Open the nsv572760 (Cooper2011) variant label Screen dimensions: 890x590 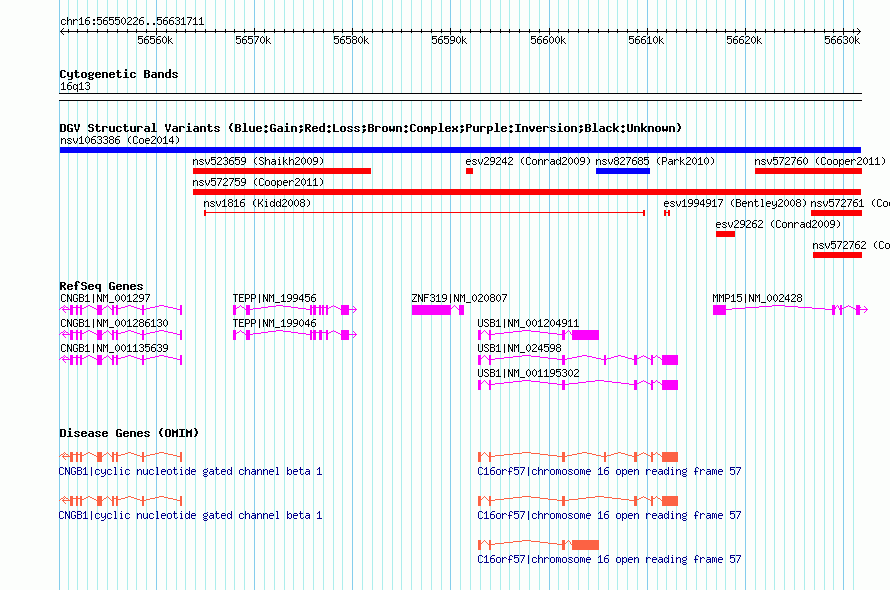pos(820,161)
